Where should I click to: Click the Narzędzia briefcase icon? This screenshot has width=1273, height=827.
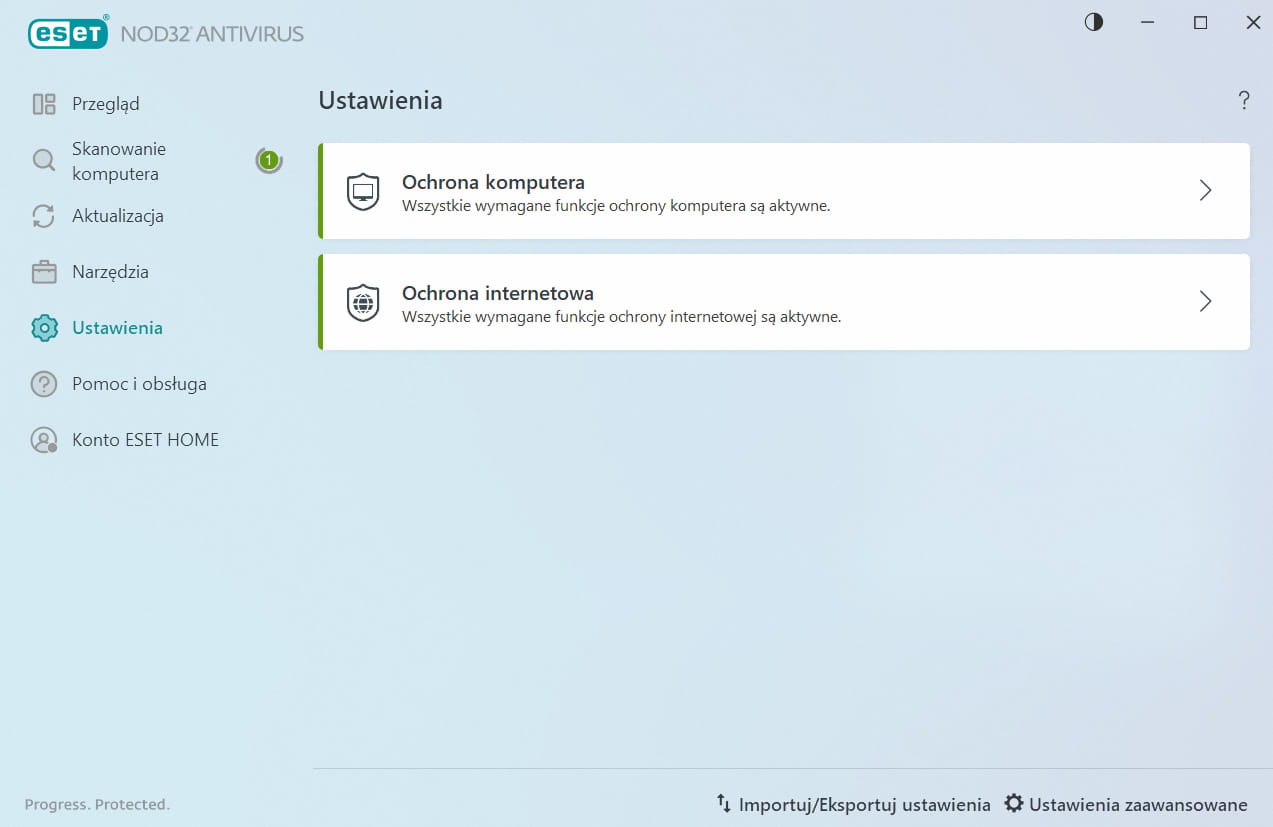(44, 272)
